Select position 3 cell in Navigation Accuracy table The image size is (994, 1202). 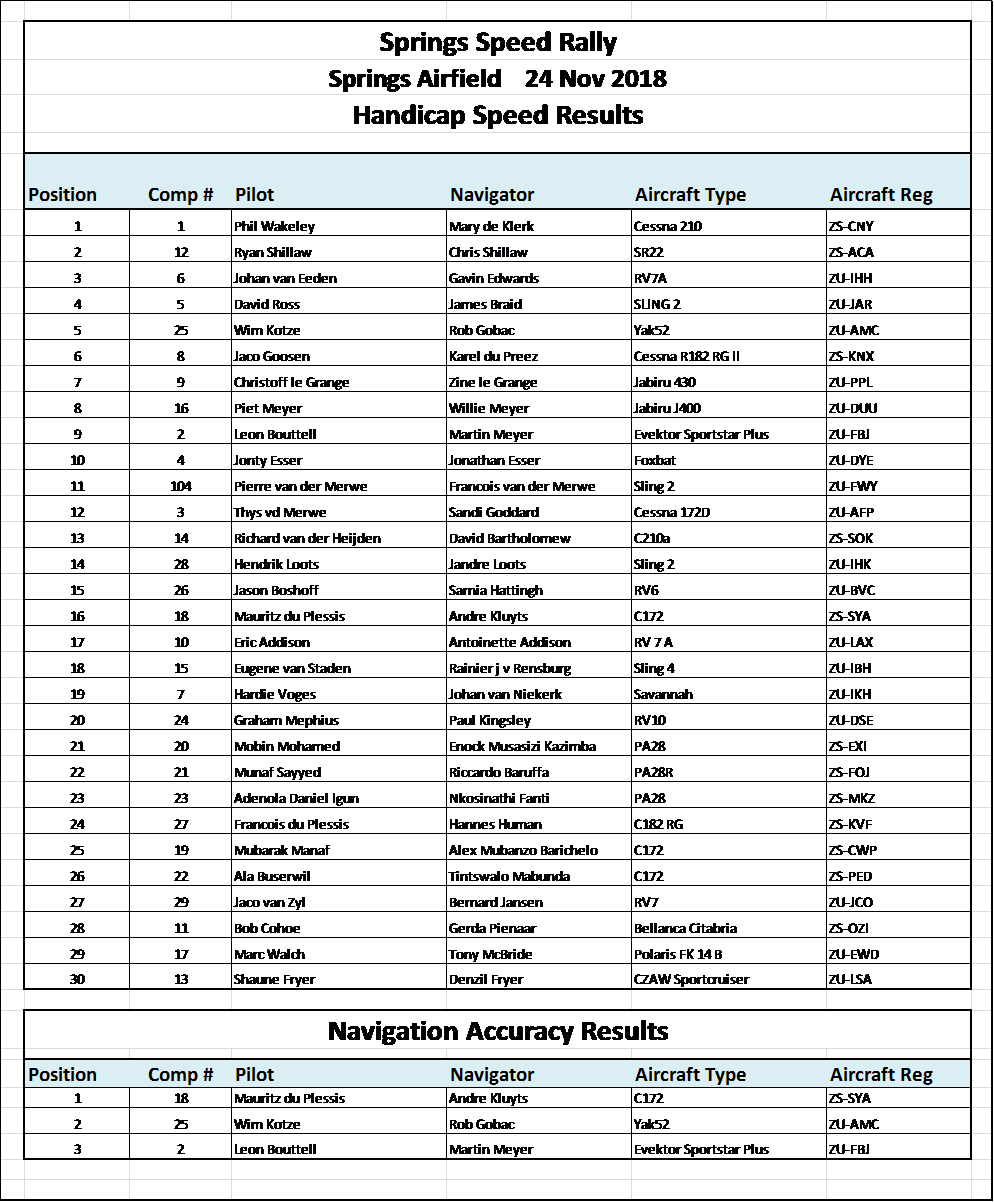pyautogui.click(x=78, y=1150)
